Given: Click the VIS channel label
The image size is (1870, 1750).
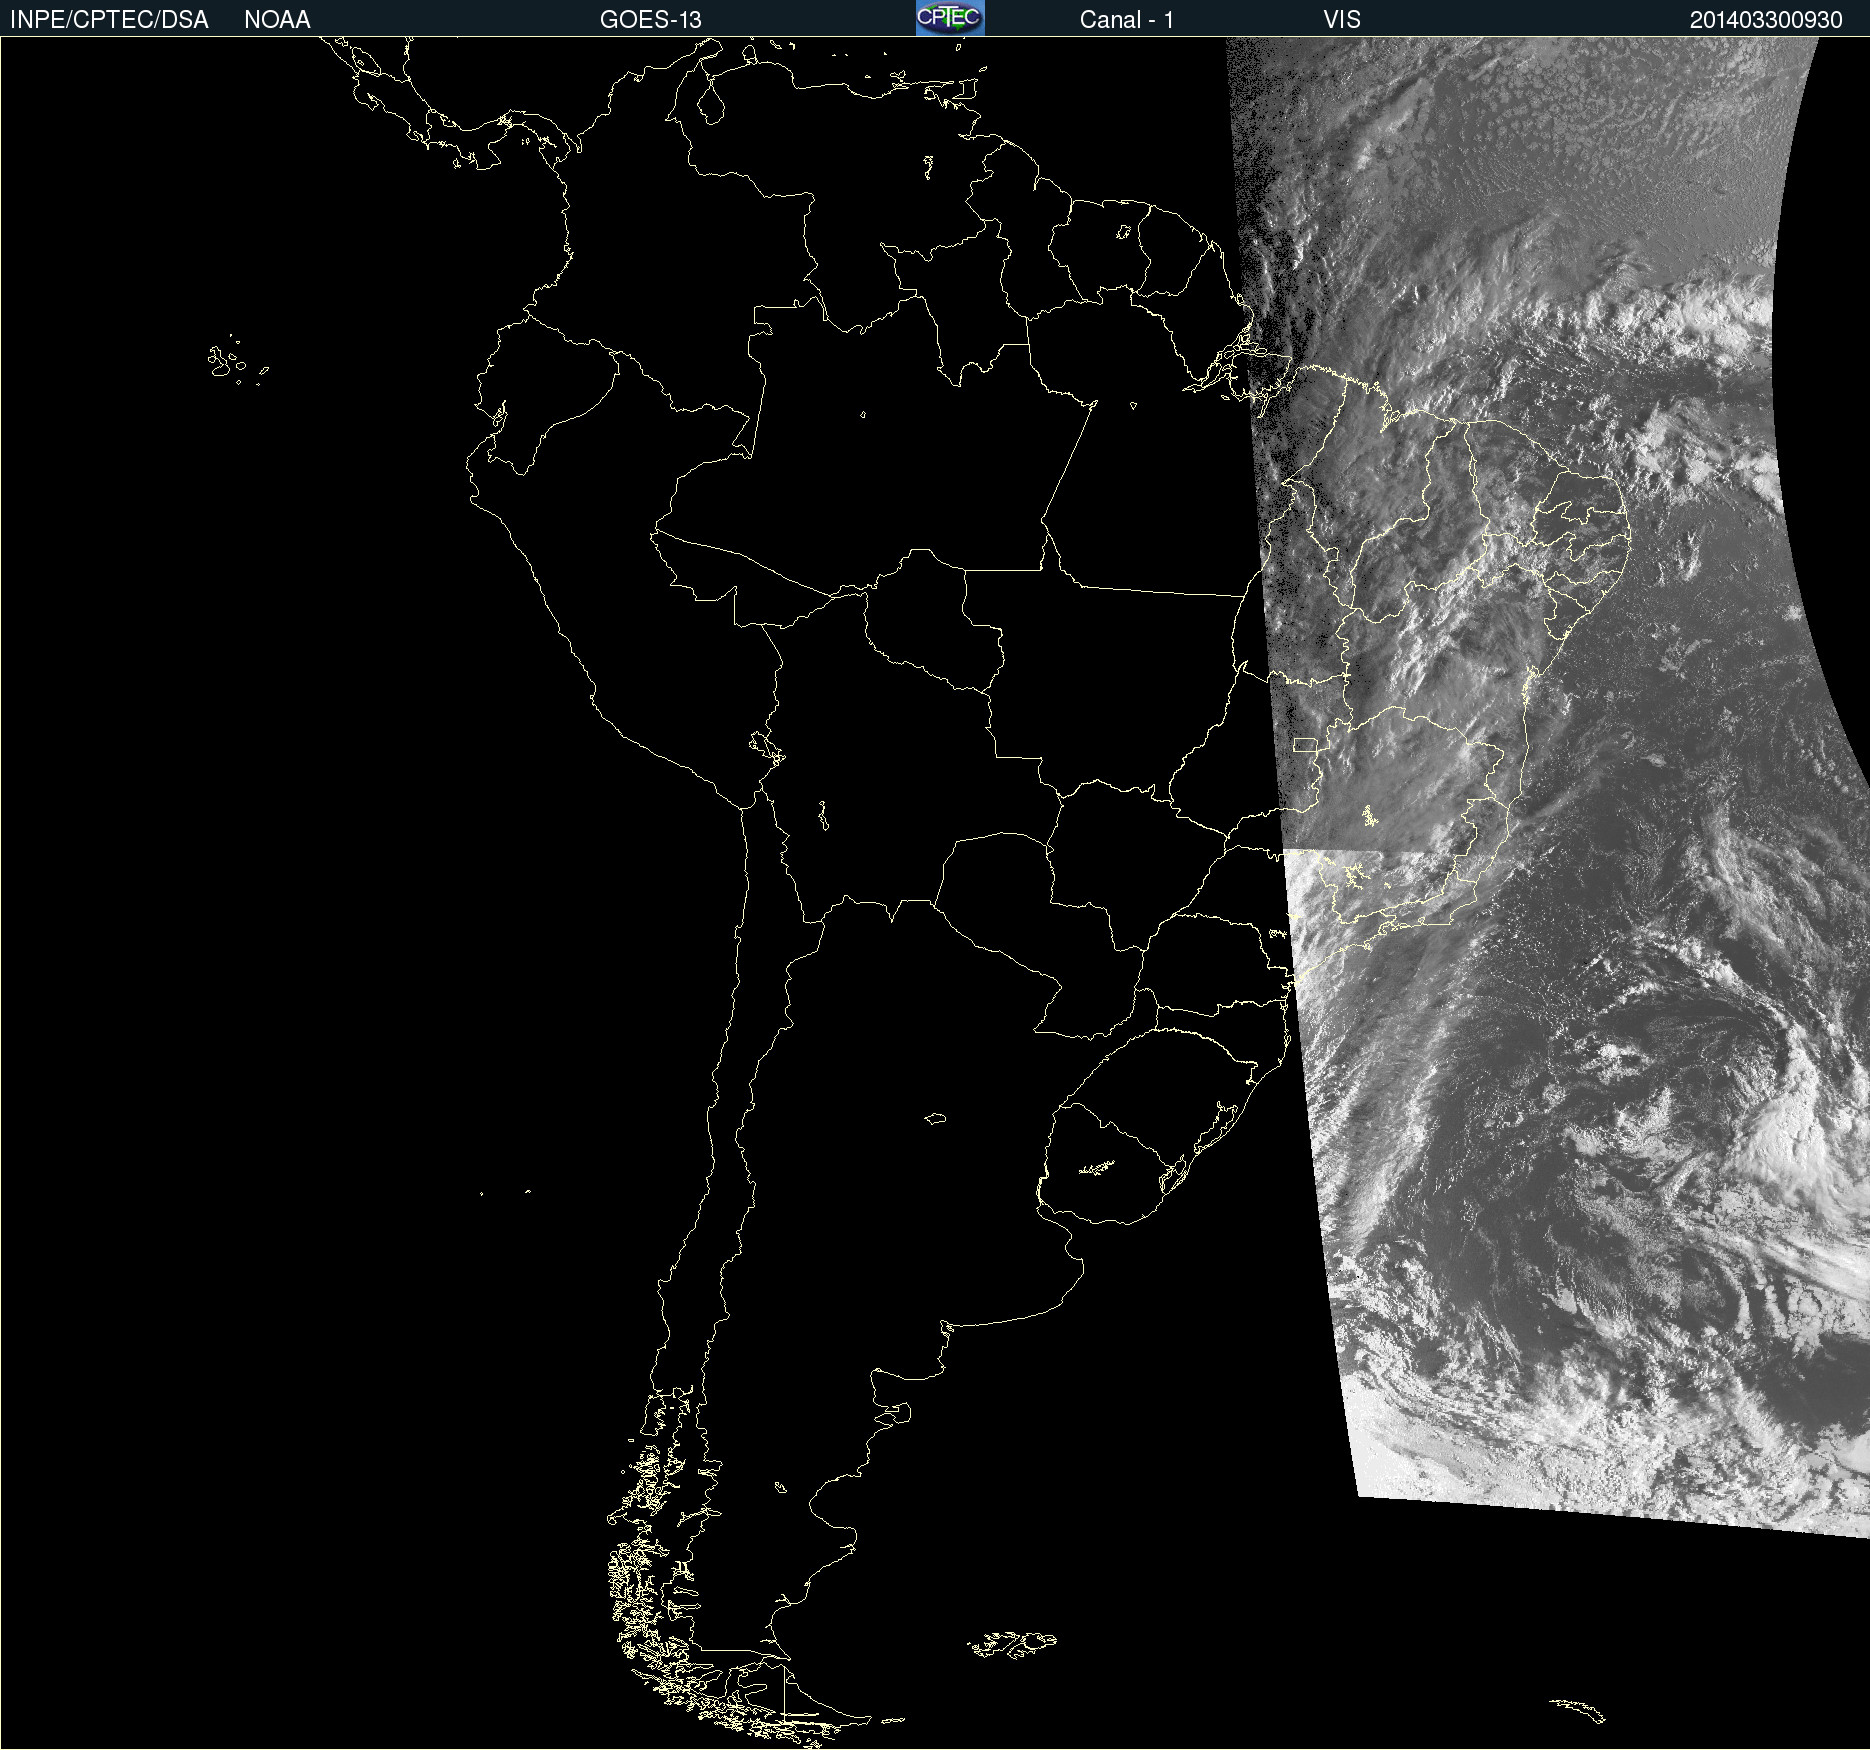Looking at the screenshot, I should point(1342,20).
